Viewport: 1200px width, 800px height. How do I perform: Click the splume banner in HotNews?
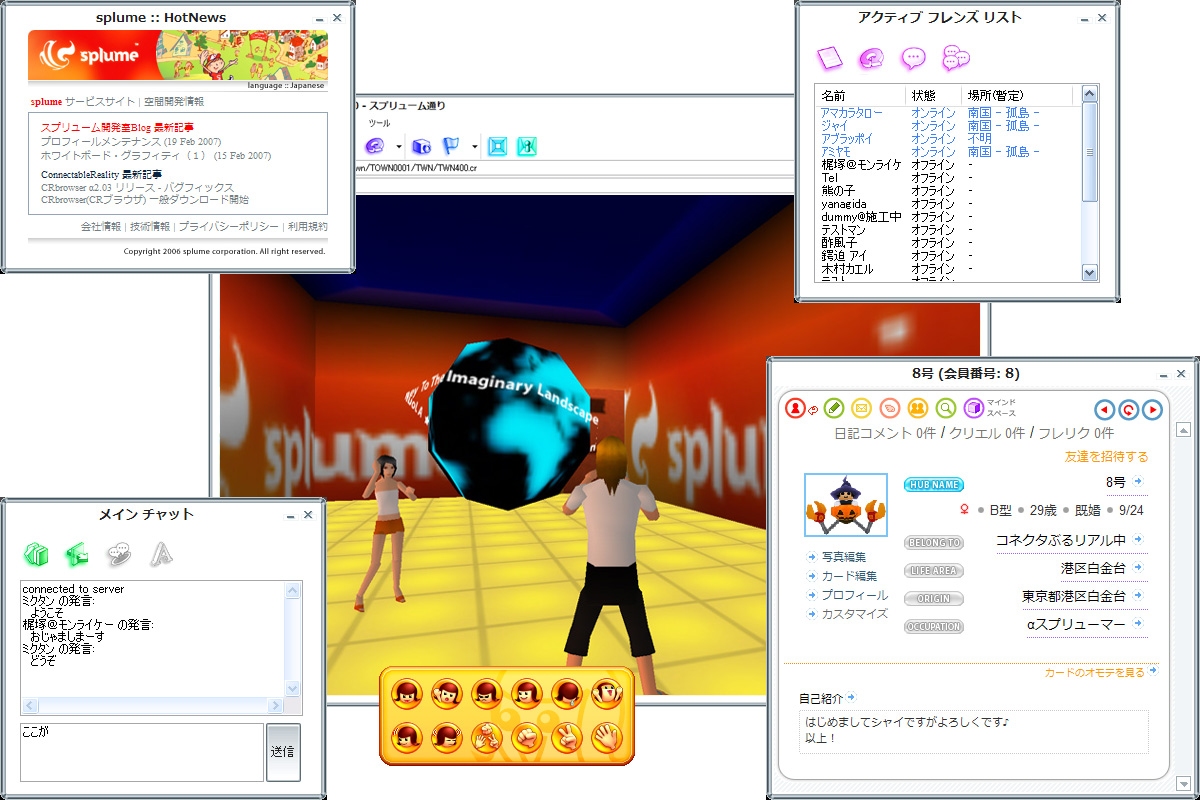(x=178, y=56)
